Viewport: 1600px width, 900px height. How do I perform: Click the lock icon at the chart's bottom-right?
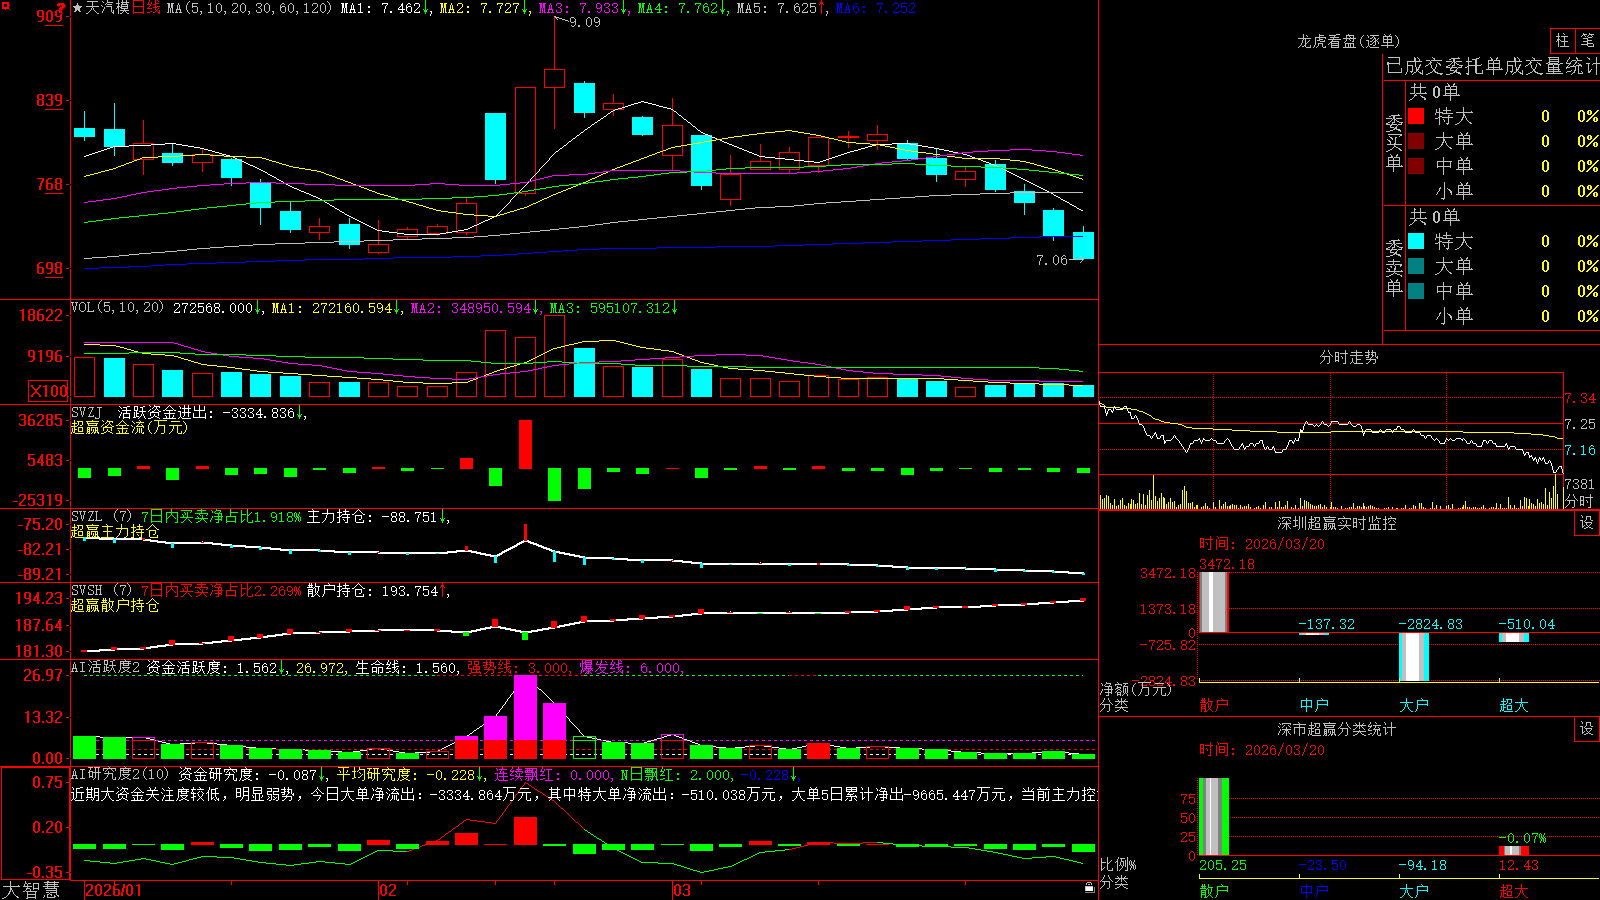1089,887
